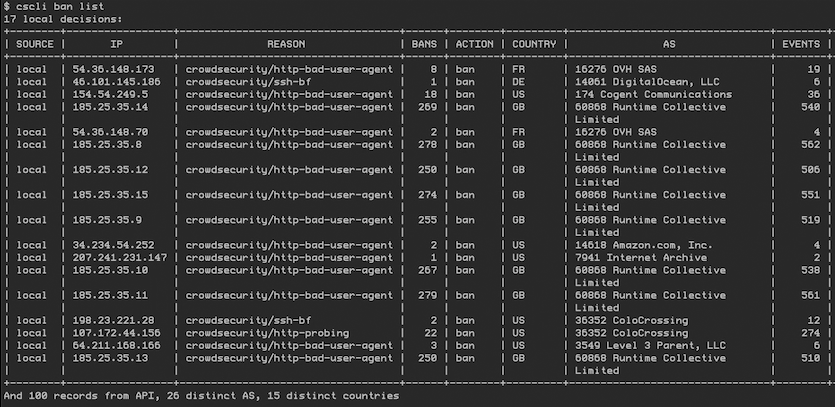Click the REASON column header
835x407 pixels.
click(291, 44)
